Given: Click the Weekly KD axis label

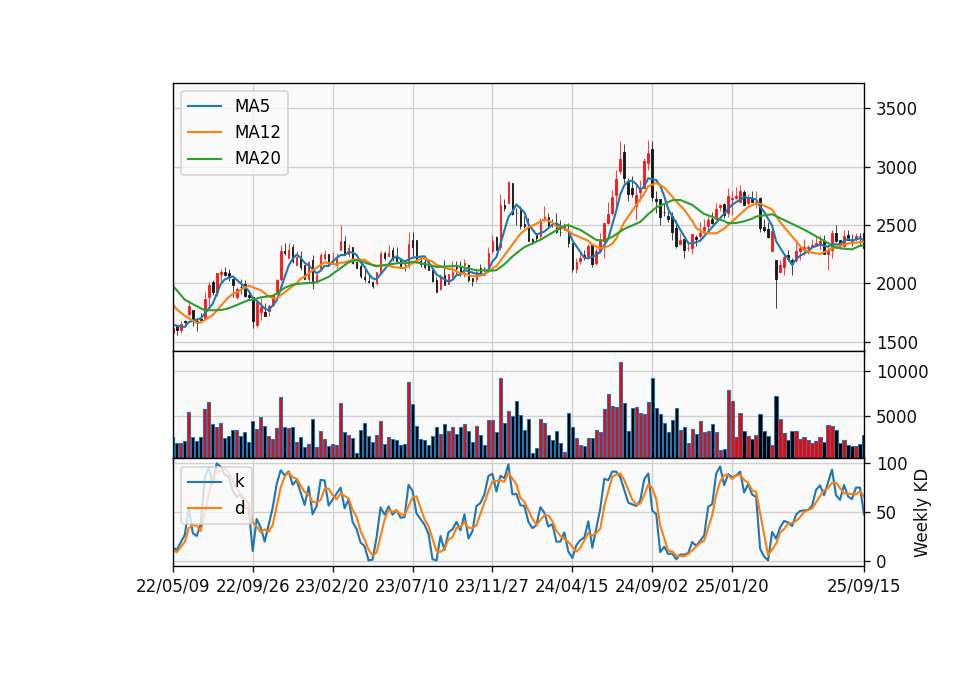Looking at the screenshot, I should pyautogui.click(x=920, y=513).
